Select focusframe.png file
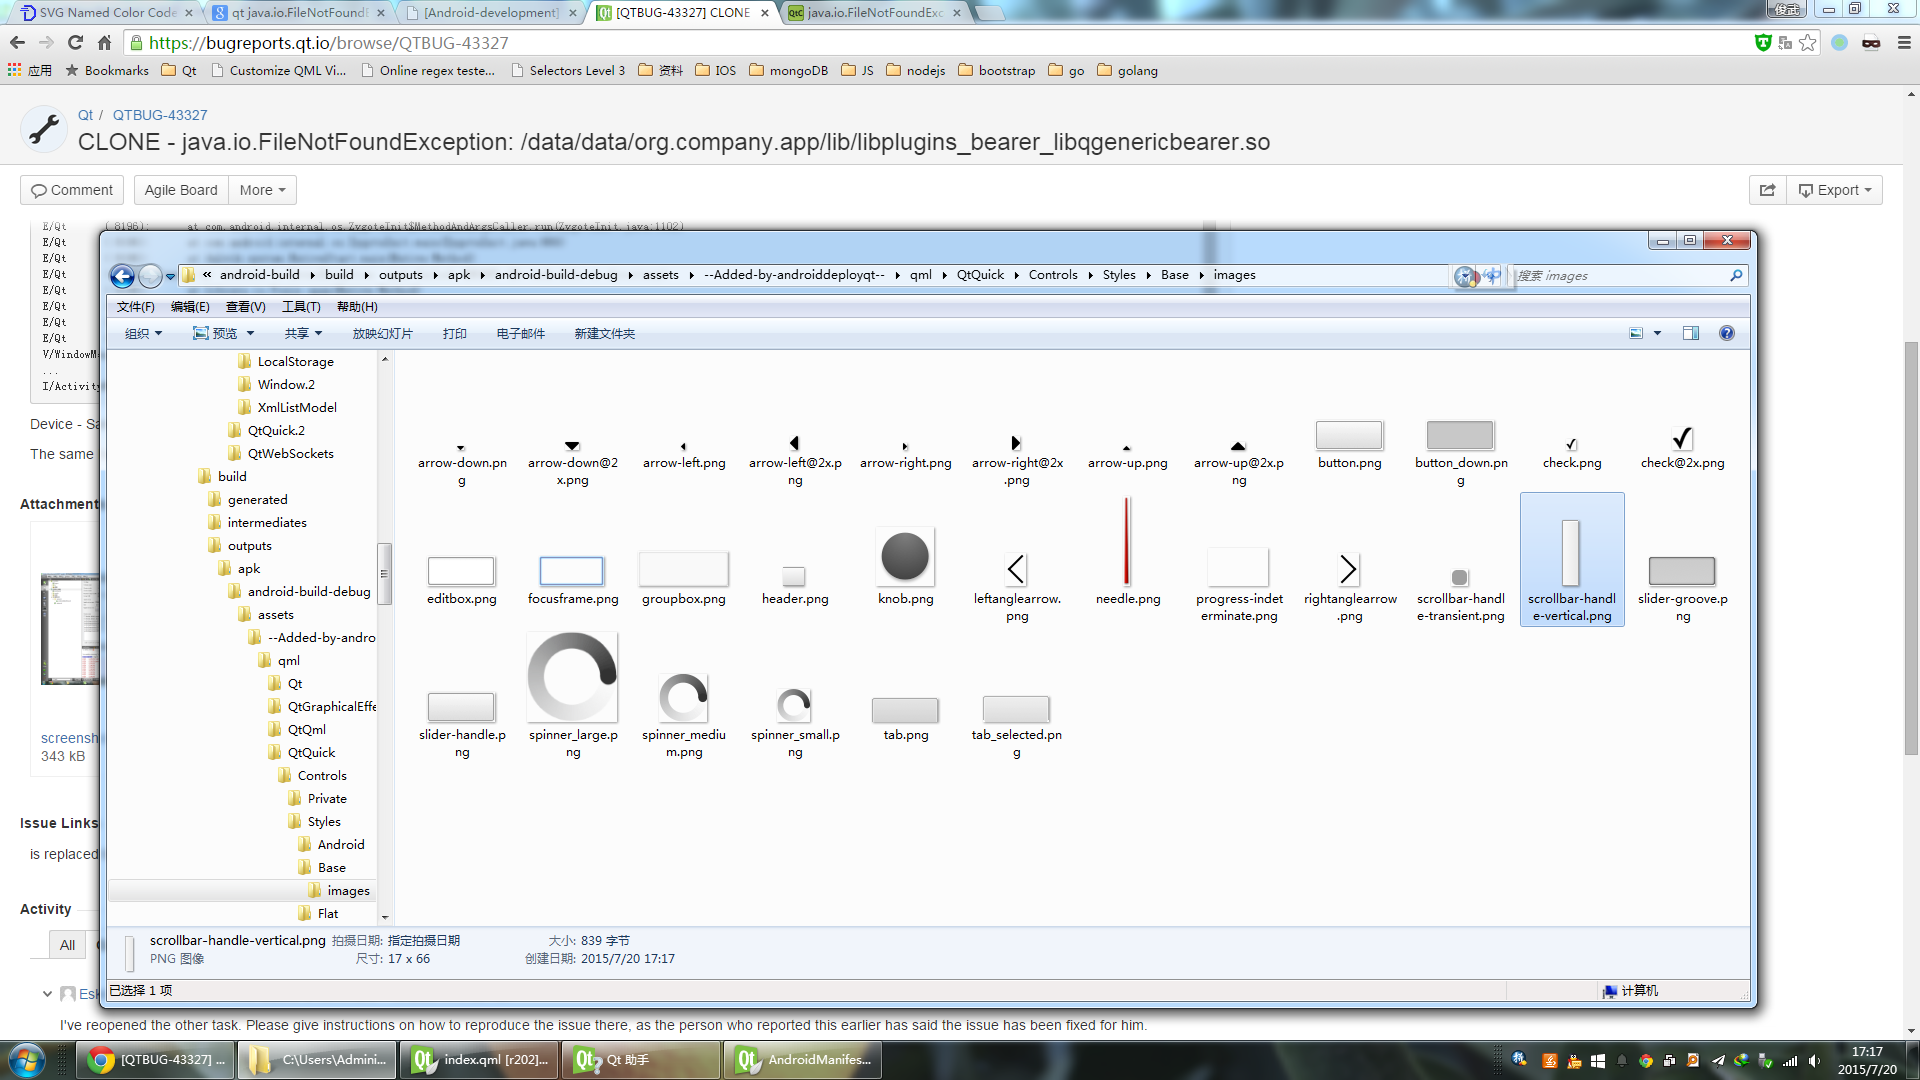 (x=572, y=580)
